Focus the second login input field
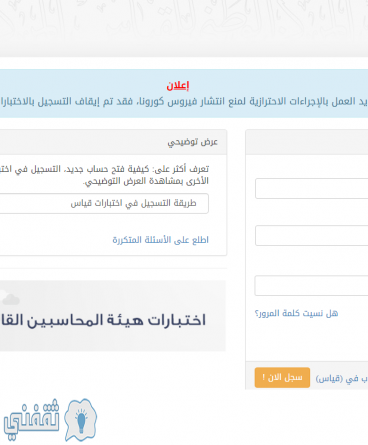The height and width of the screenshot is (445, 368). (x=312, y=235)
